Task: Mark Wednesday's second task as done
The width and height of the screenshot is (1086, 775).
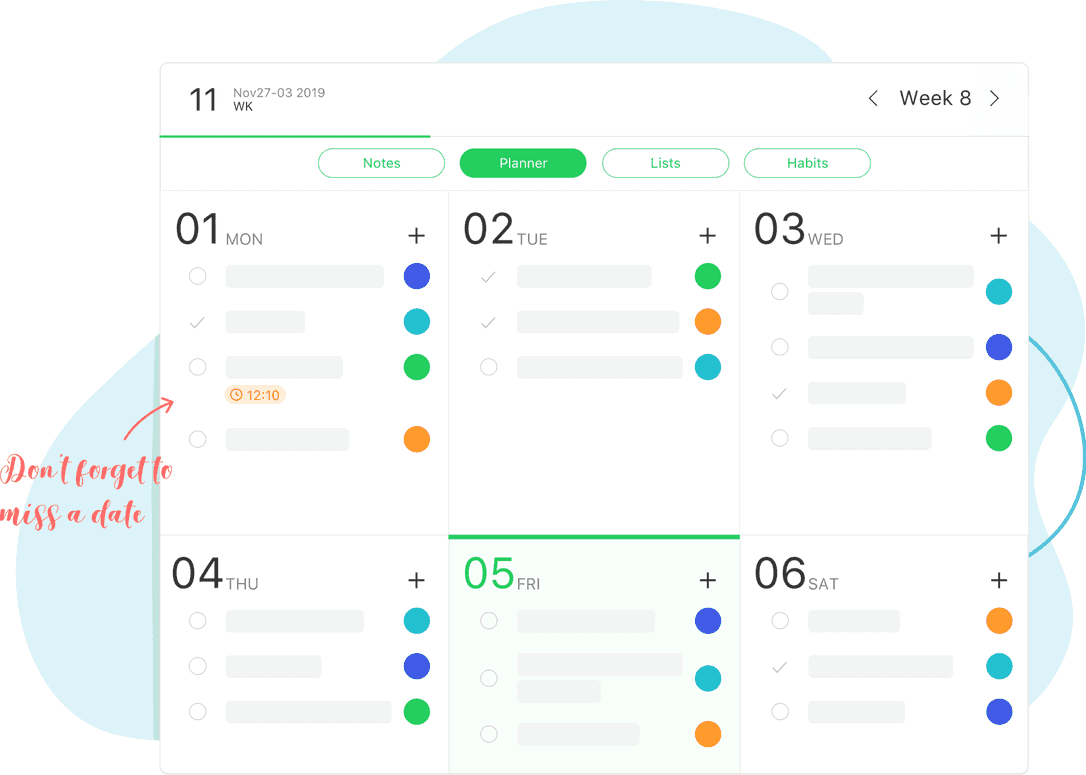Action: click(780, 347)
